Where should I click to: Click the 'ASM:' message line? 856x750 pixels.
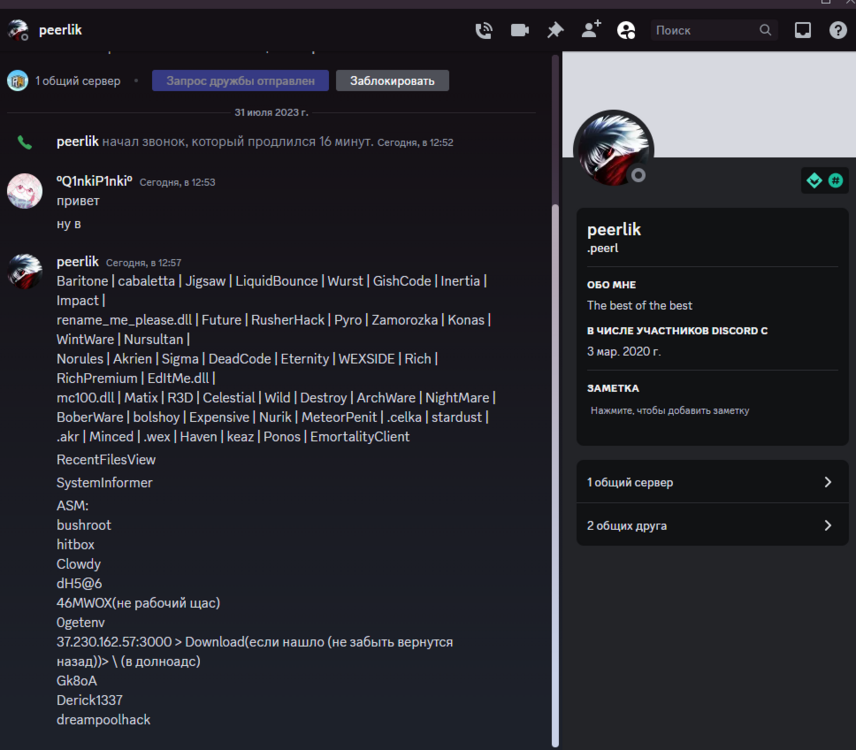(x=73, y=505)
